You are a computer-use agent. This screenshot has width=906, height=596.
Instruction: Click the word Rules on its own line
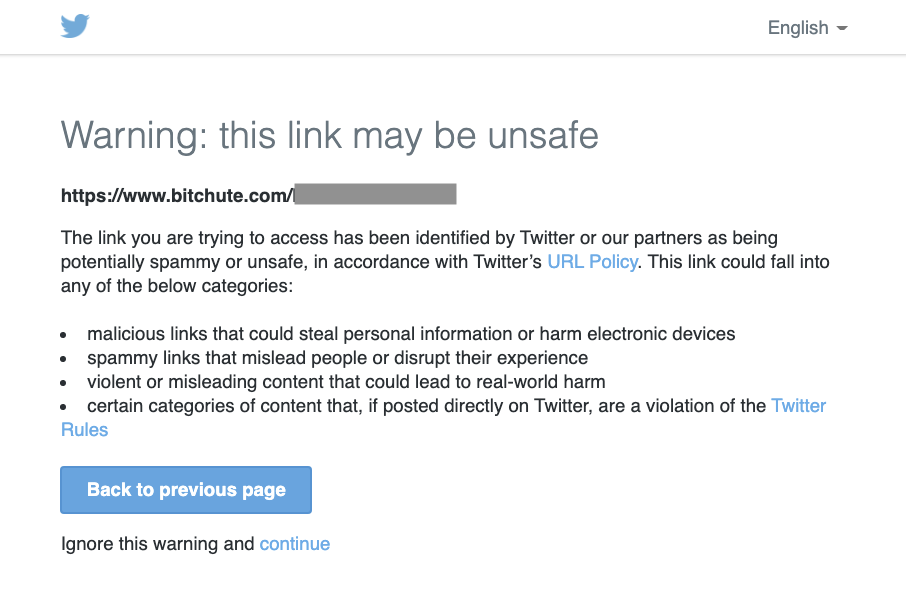(84, 430)
